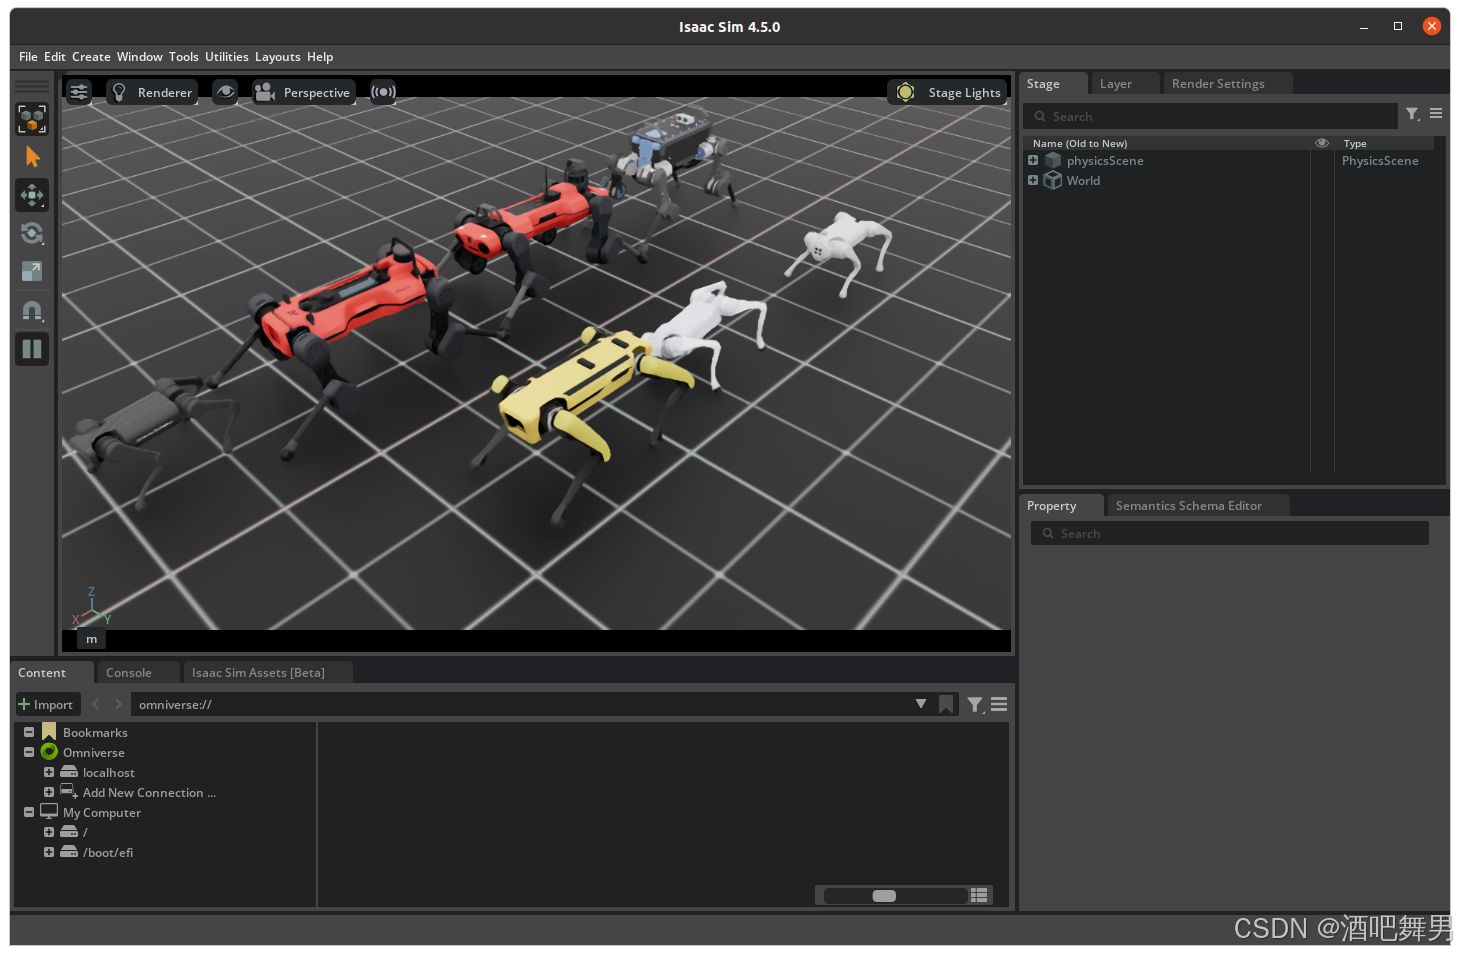Image resolution: width=1460 pixels, height=955 pixels.
Task: Switch to the Layer tab
Action: tap(1125, 84)
